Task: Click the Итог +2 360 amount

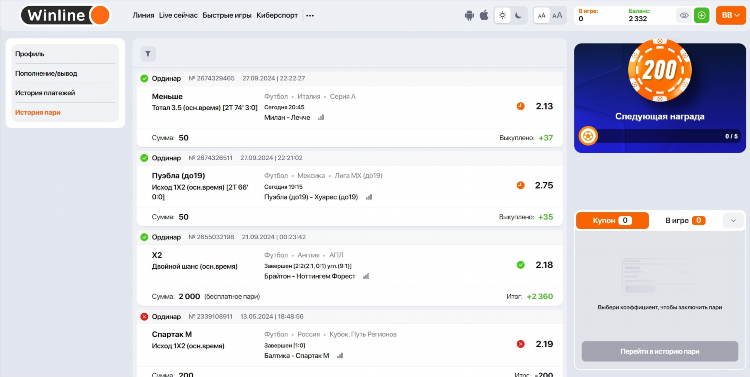Action: 540,297
